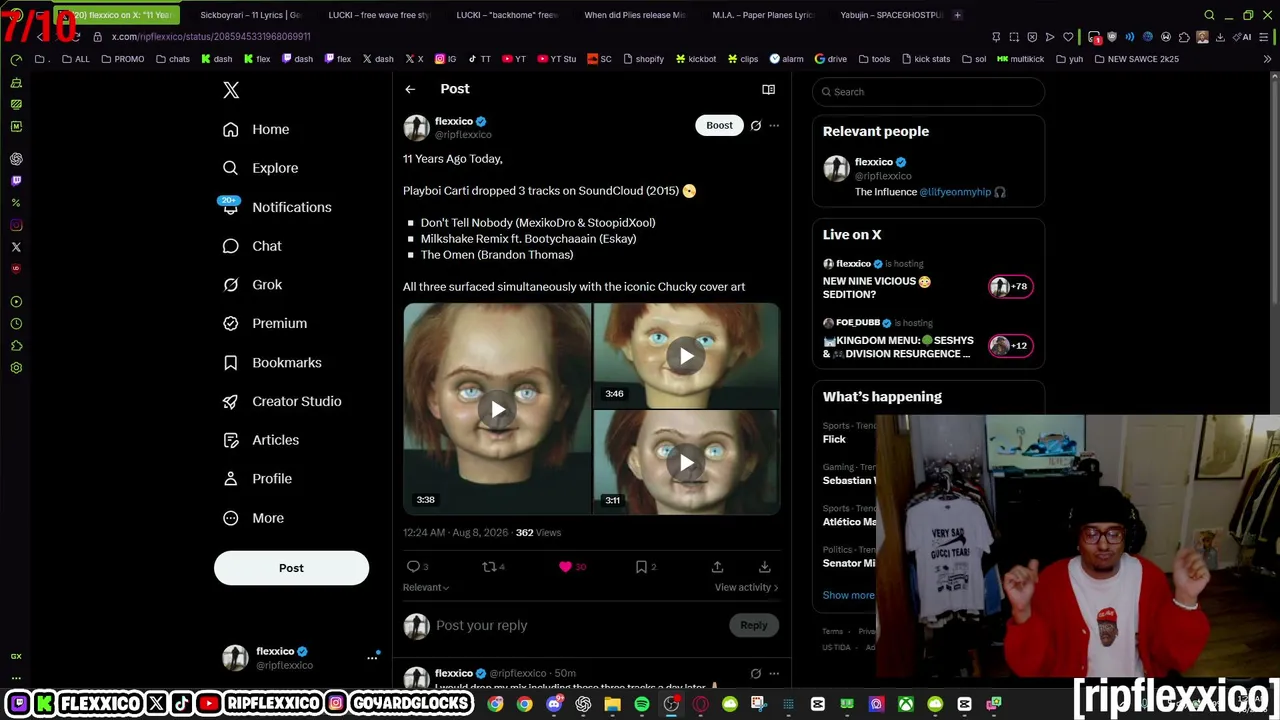Open the Explore page
Screen dimensions: 1280x720
(x=261, y=168)
